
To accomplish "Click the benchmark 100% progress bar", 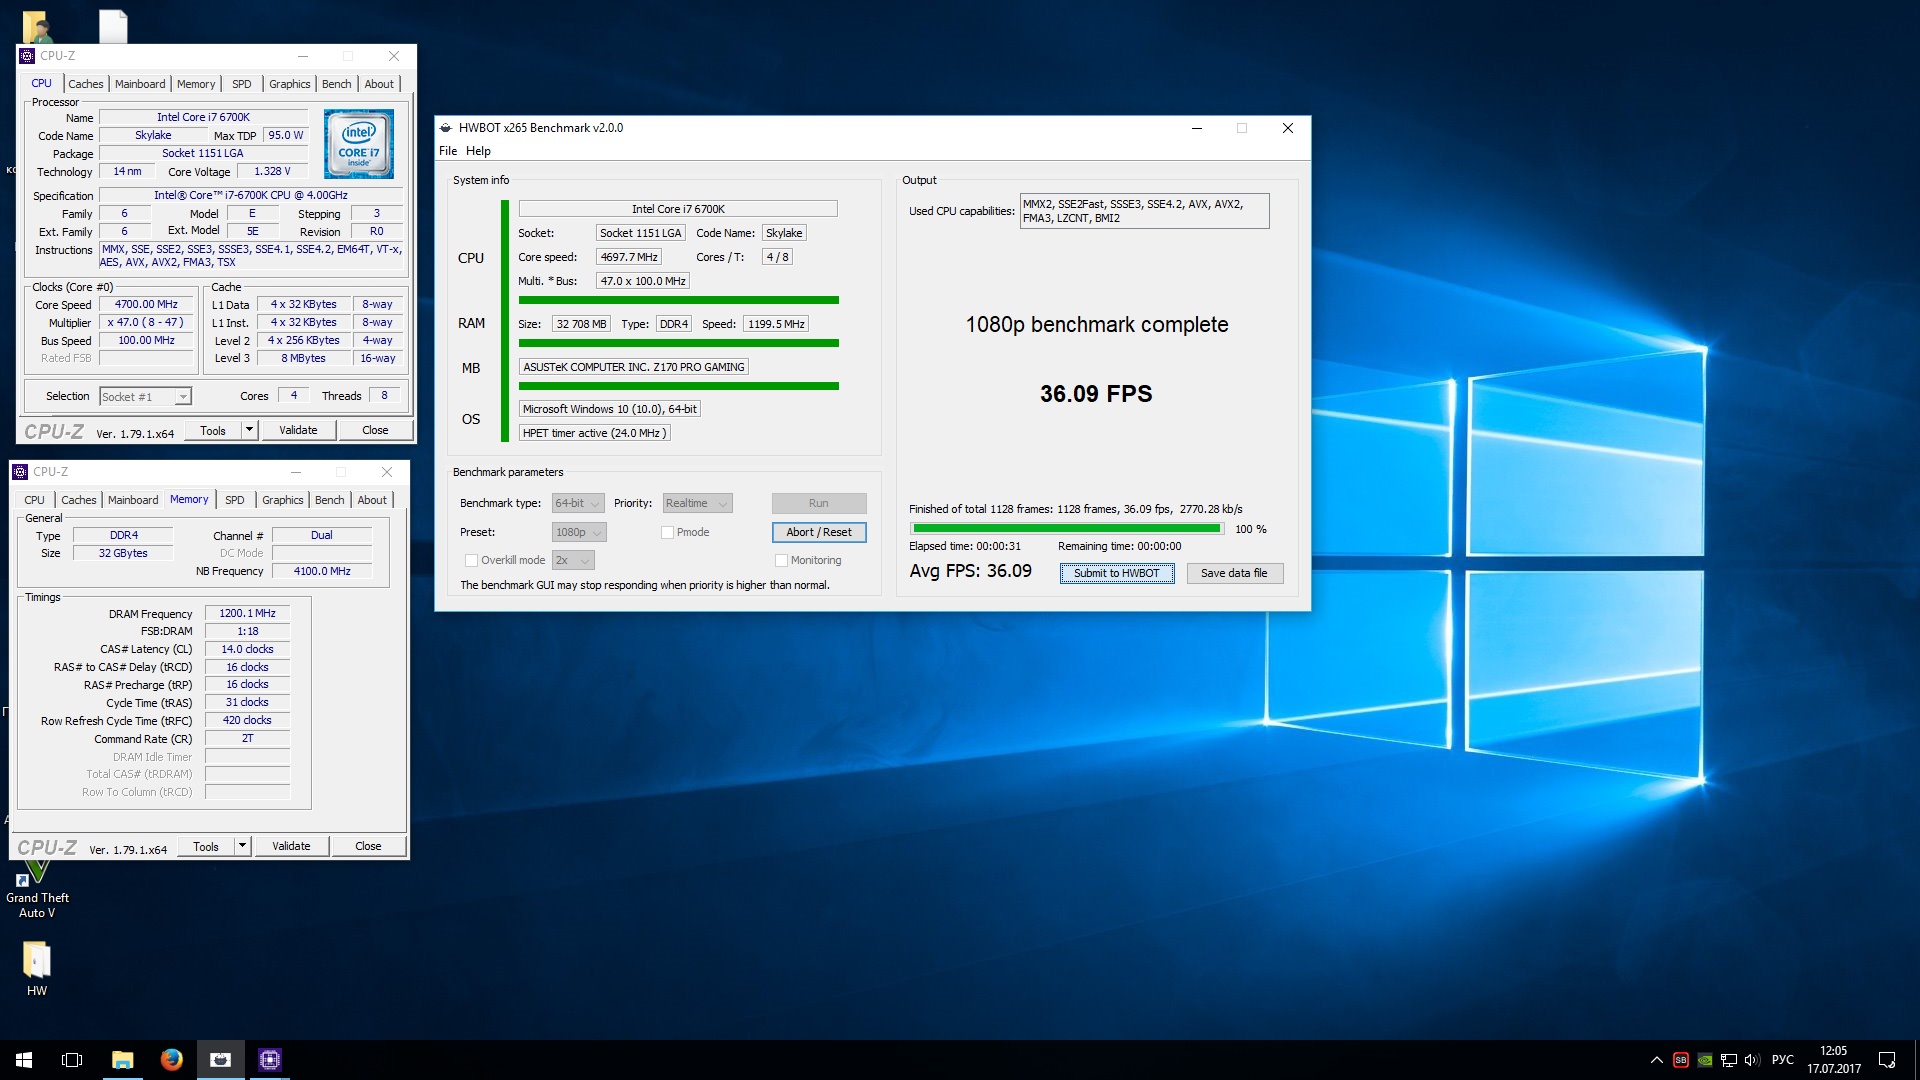I will [x=1067, y=529].
